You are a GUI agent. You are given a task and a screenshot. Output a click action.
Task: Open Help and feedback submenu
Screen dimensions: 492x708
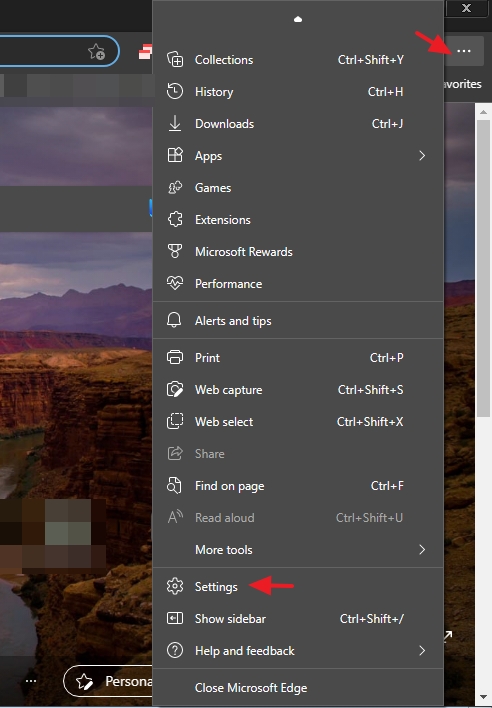pyautogui.click(x=298, y=651)
